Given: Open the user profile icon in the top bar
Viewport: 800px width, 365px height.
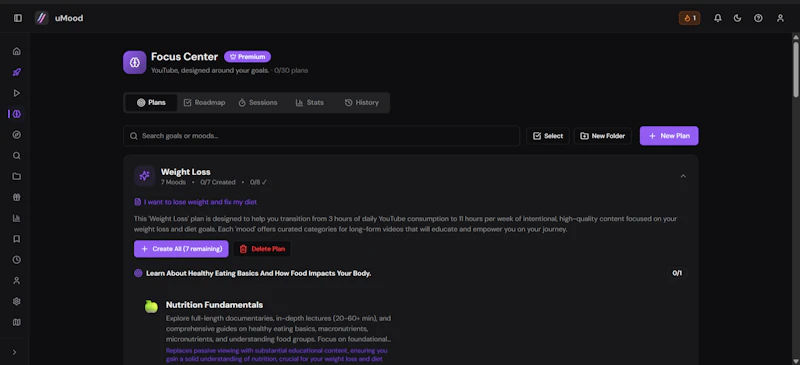Looking at the screenshot, I should point(780,18).
